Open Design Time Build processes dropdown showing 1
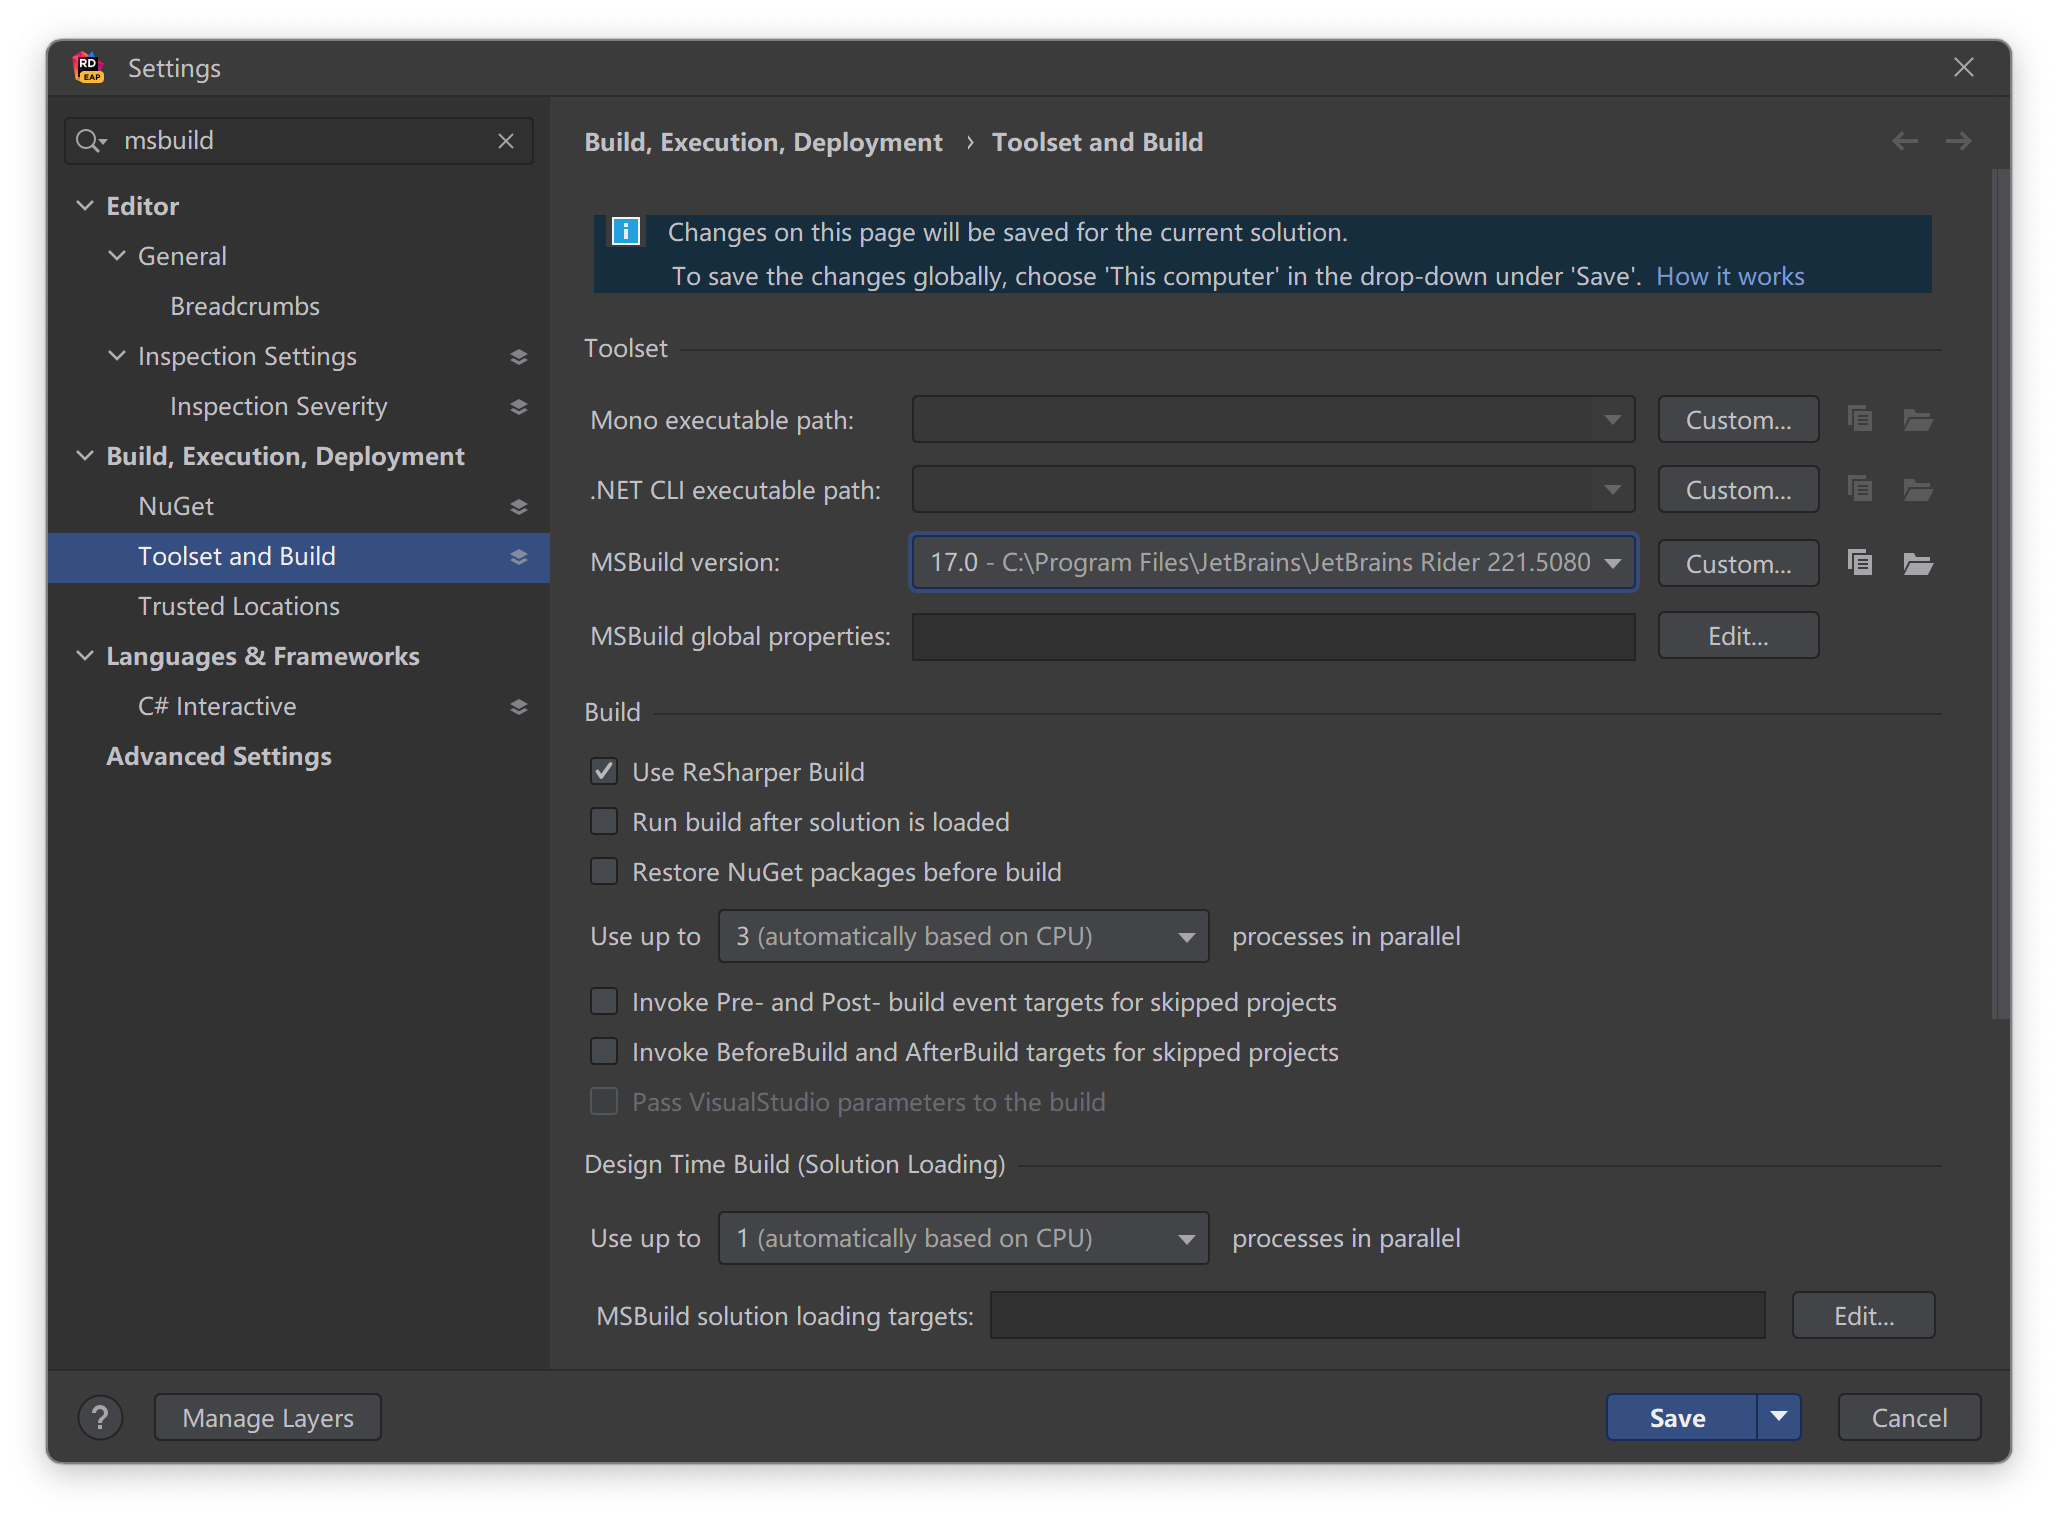The width and height of the screenshot is (2058, 1518). [x=964, y=1238]
